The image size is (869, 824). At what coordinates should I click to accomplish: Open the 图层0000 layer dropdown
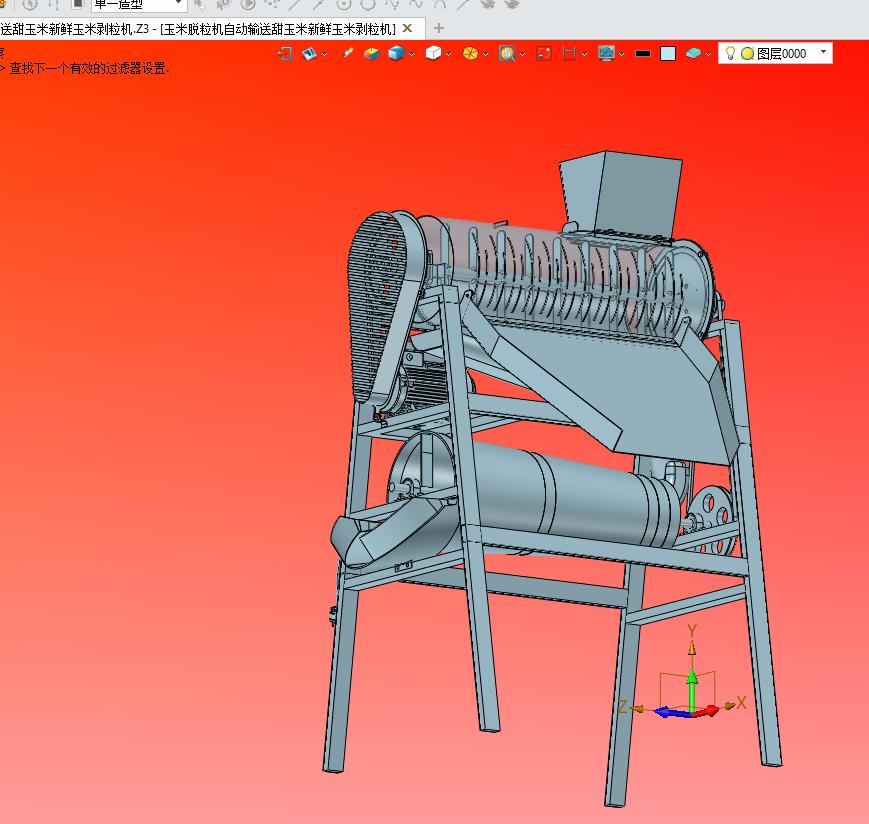point(824,52)
